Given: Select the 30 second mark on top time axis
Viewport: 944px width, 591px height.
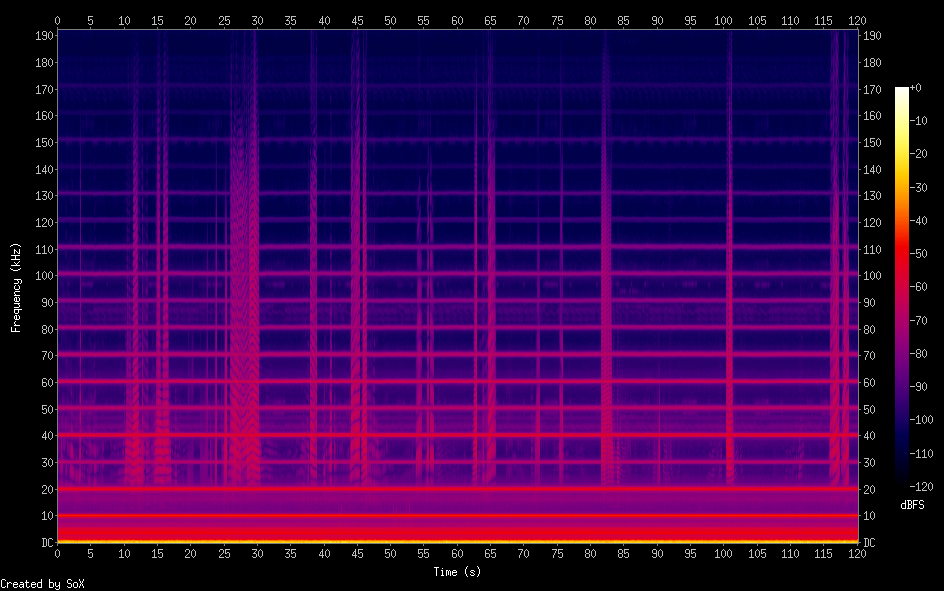Looking at the screenshot, I should coord(257,20).
